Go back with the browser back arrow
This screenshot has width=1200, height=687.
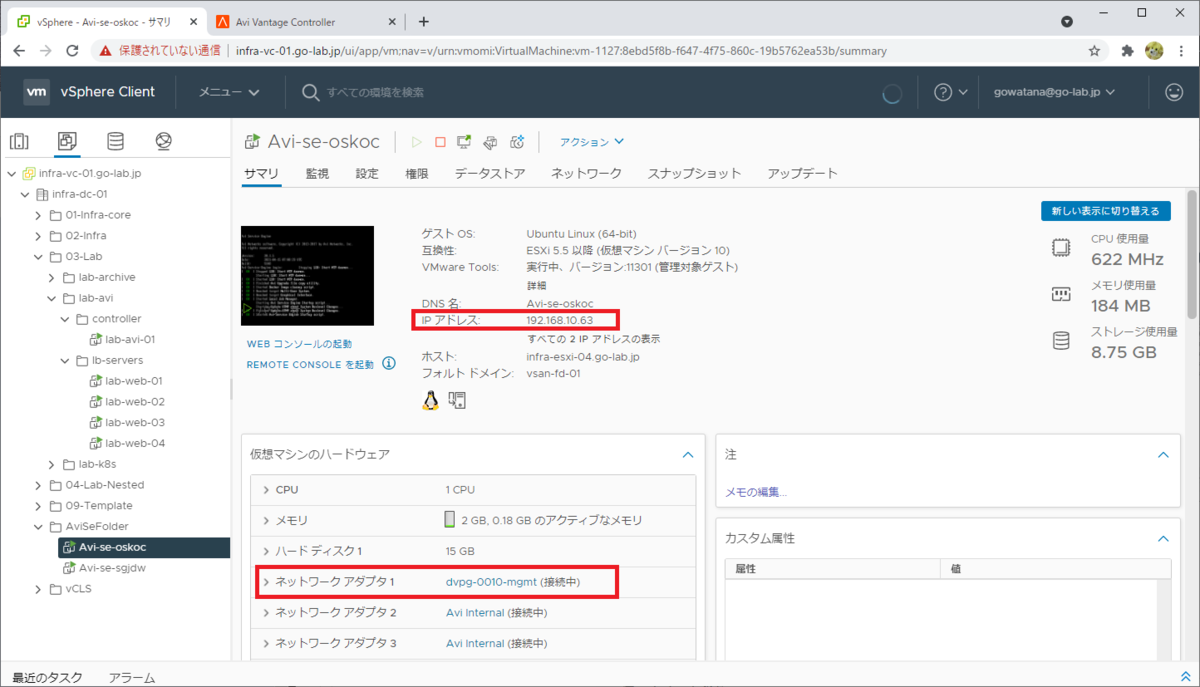tap(19, 50)
